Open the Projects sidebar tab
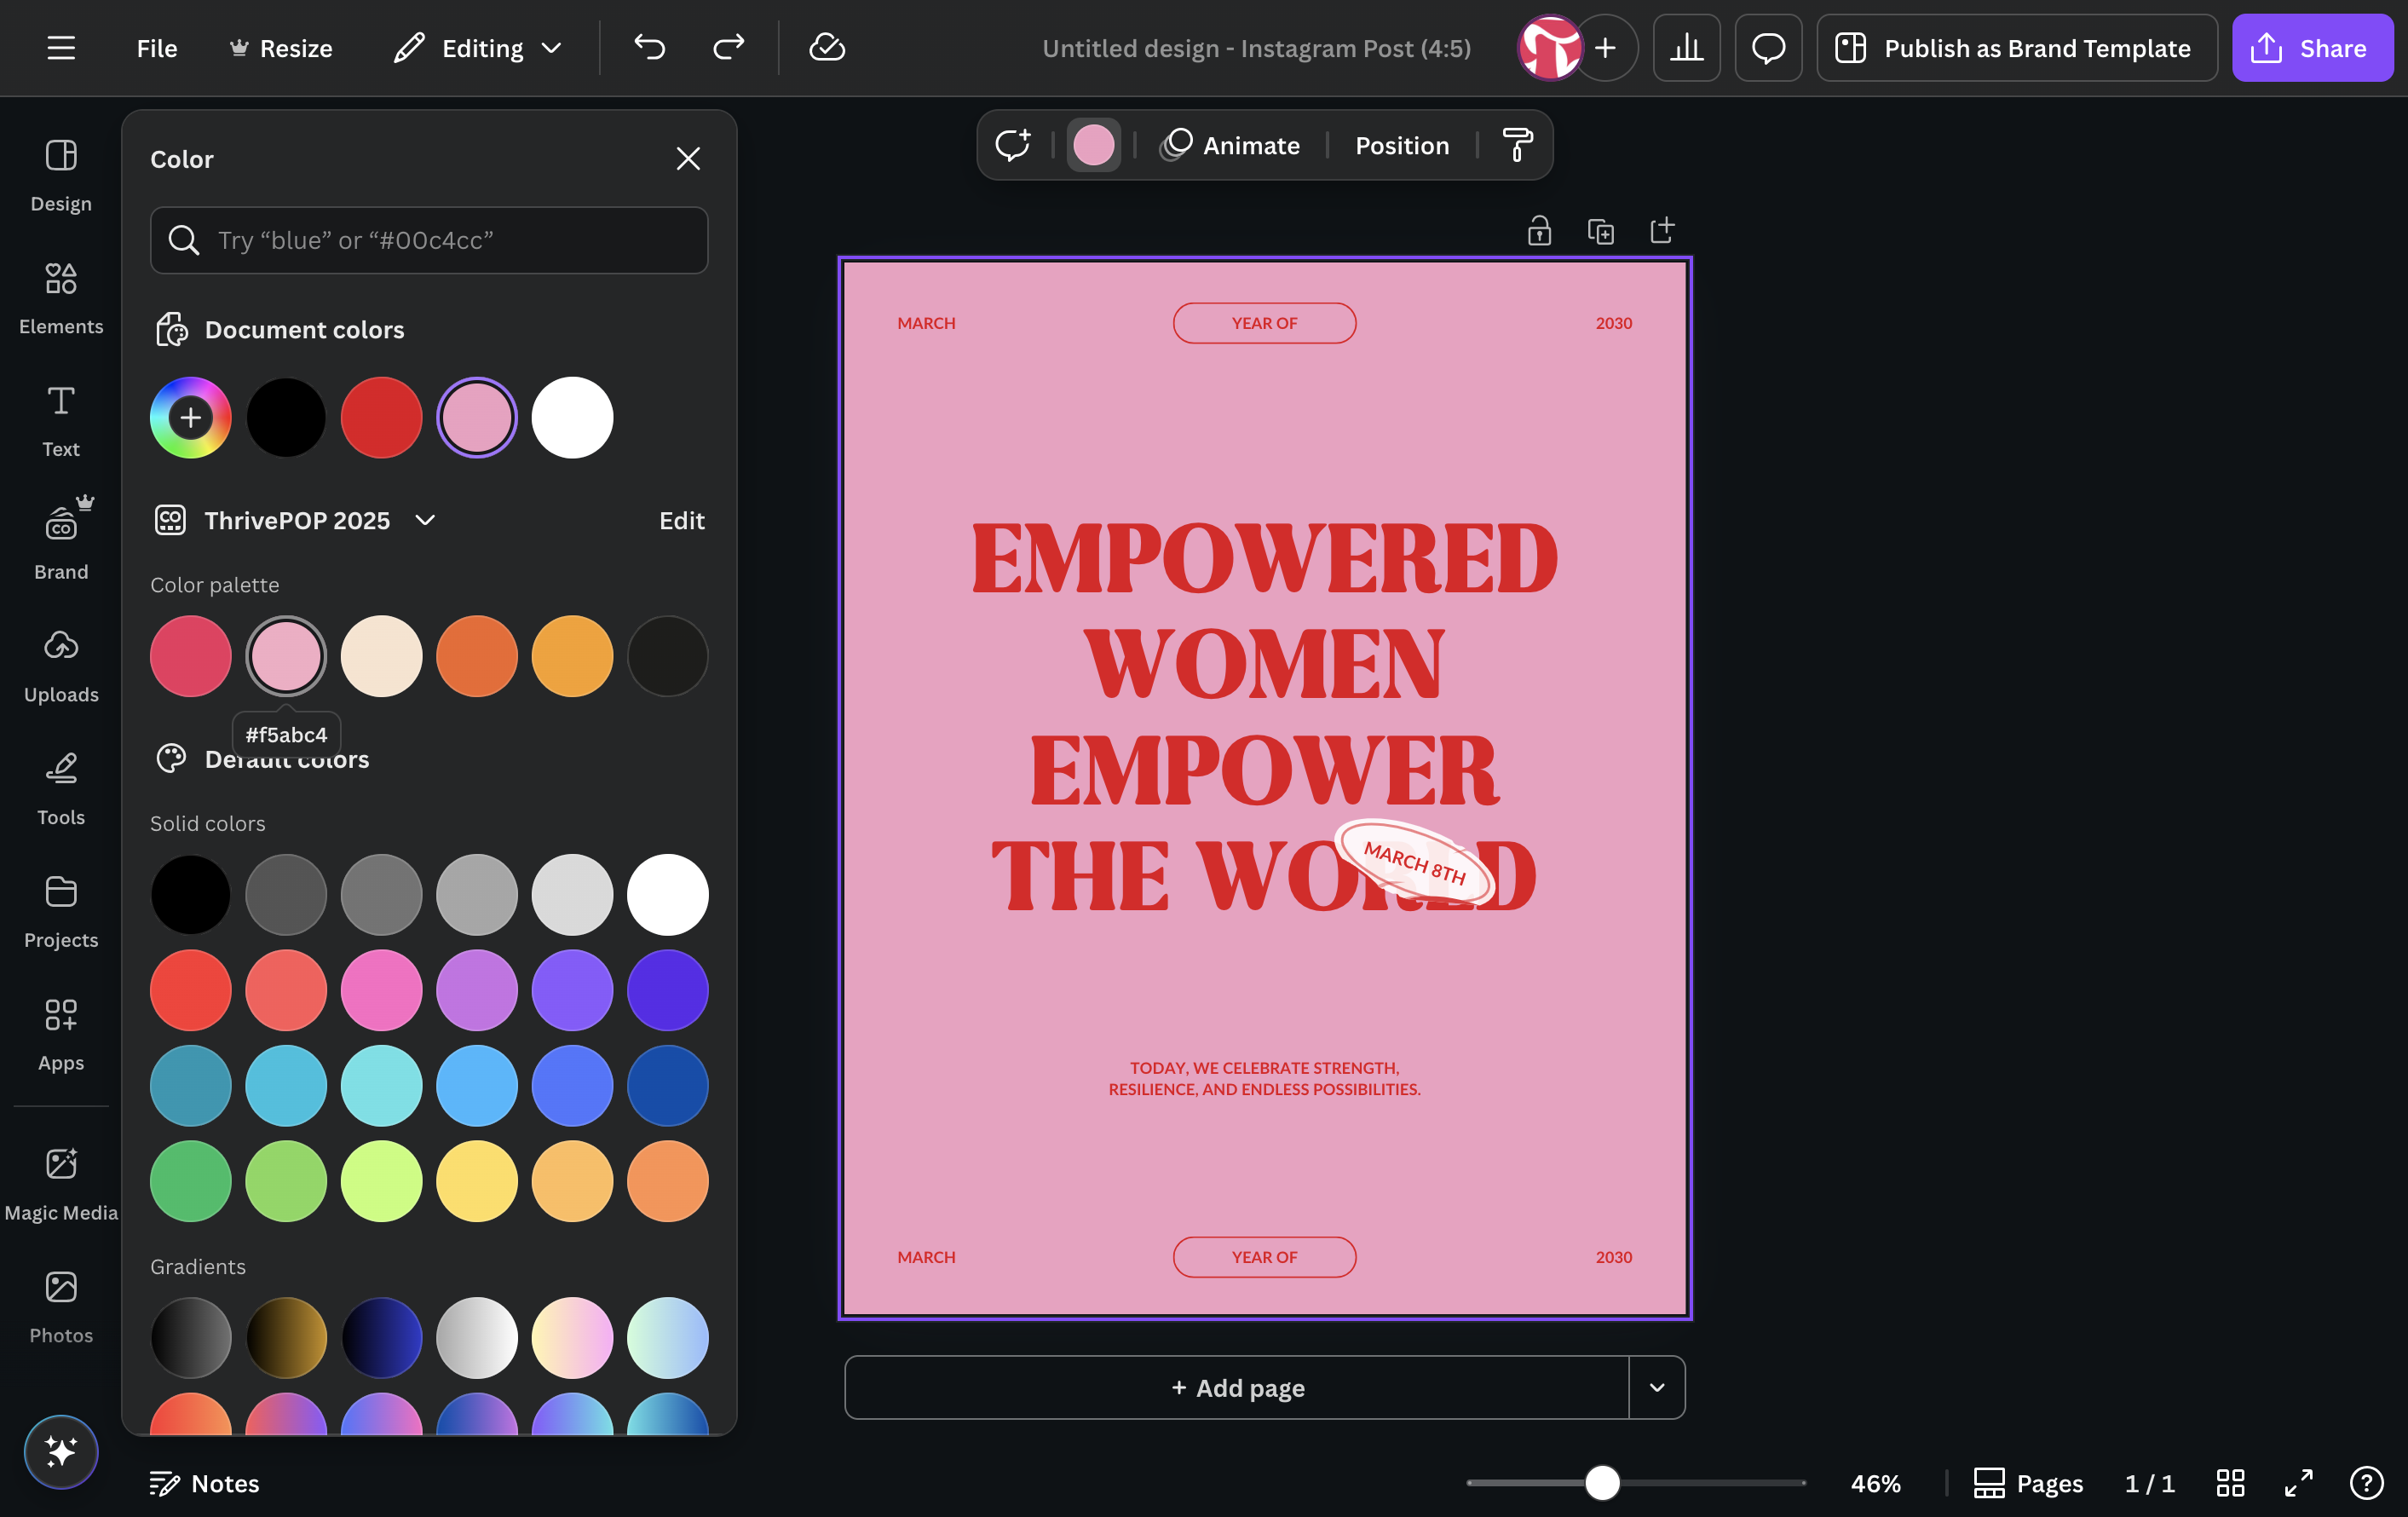 pyautogui.click(x=61, y=912)
